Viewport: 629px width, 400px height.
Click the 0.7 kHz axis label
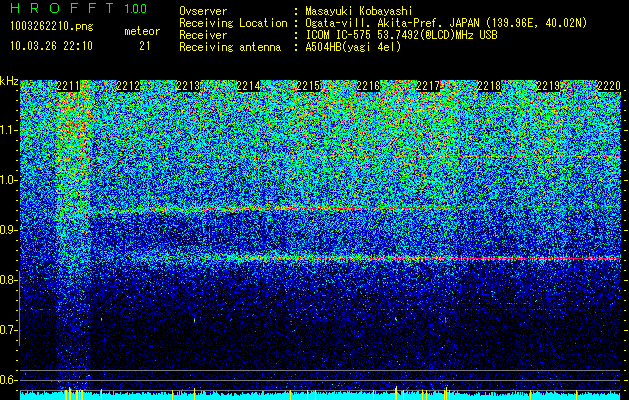tap(8, 330)
